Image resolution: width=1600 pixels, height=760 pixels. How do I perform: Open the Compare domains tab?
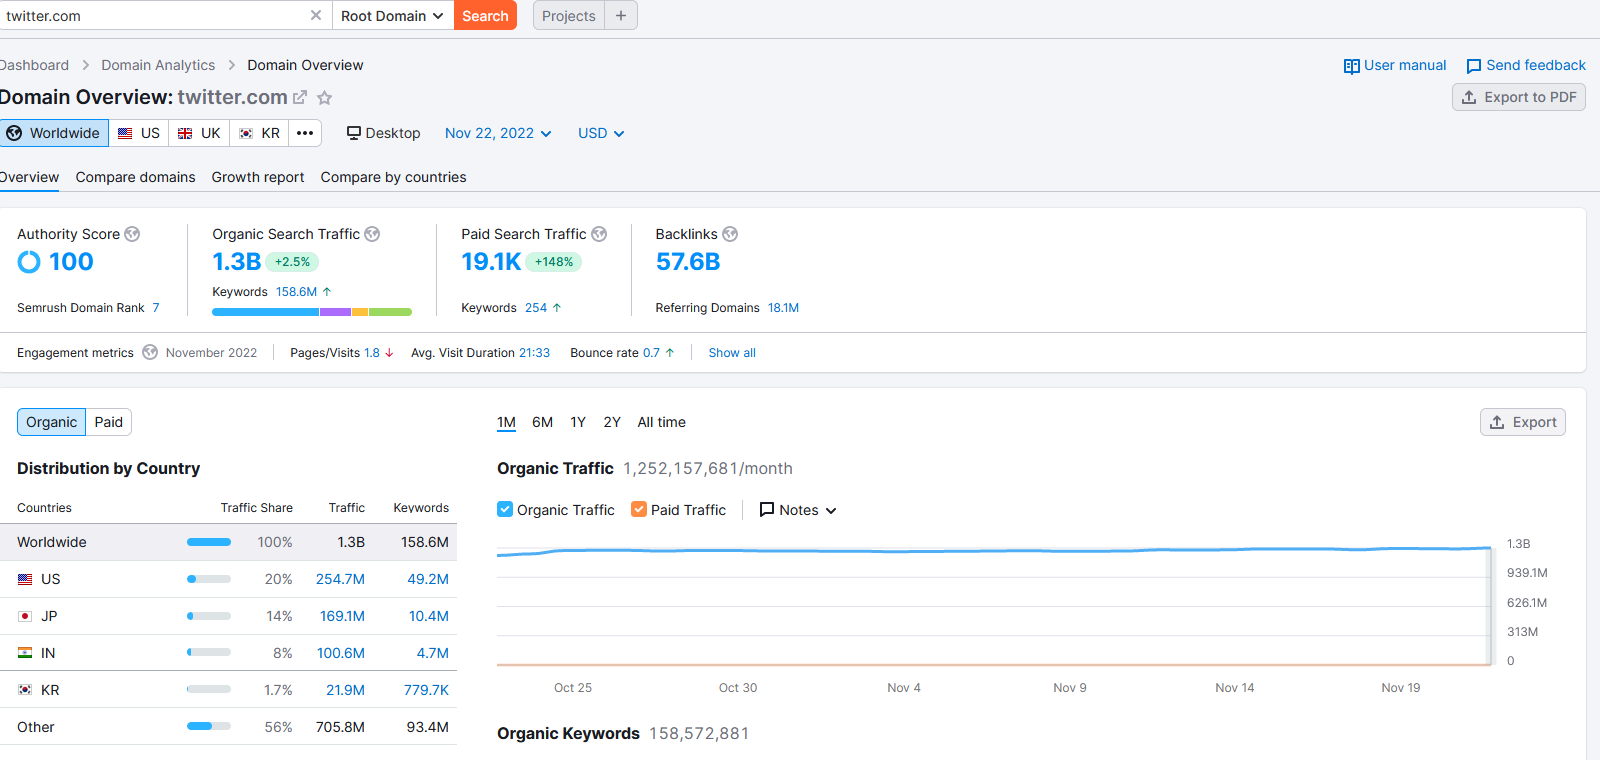point(136,177)
